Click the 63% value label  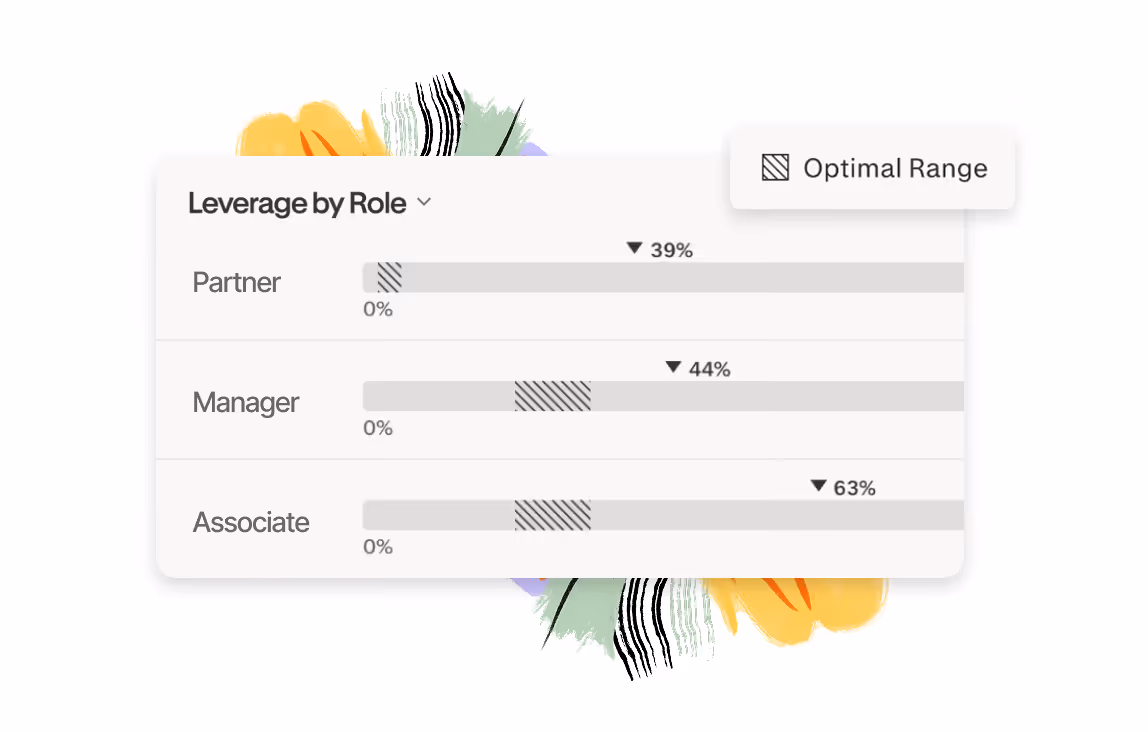click(x=854, y=487)
